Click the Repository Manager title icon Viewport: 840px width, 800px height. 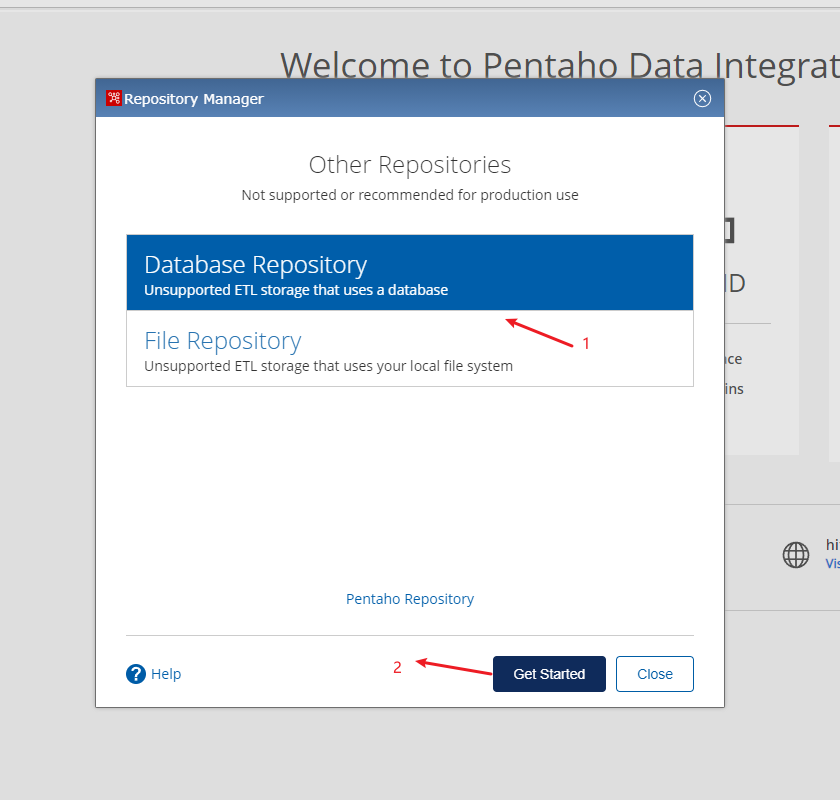[114, 98]
